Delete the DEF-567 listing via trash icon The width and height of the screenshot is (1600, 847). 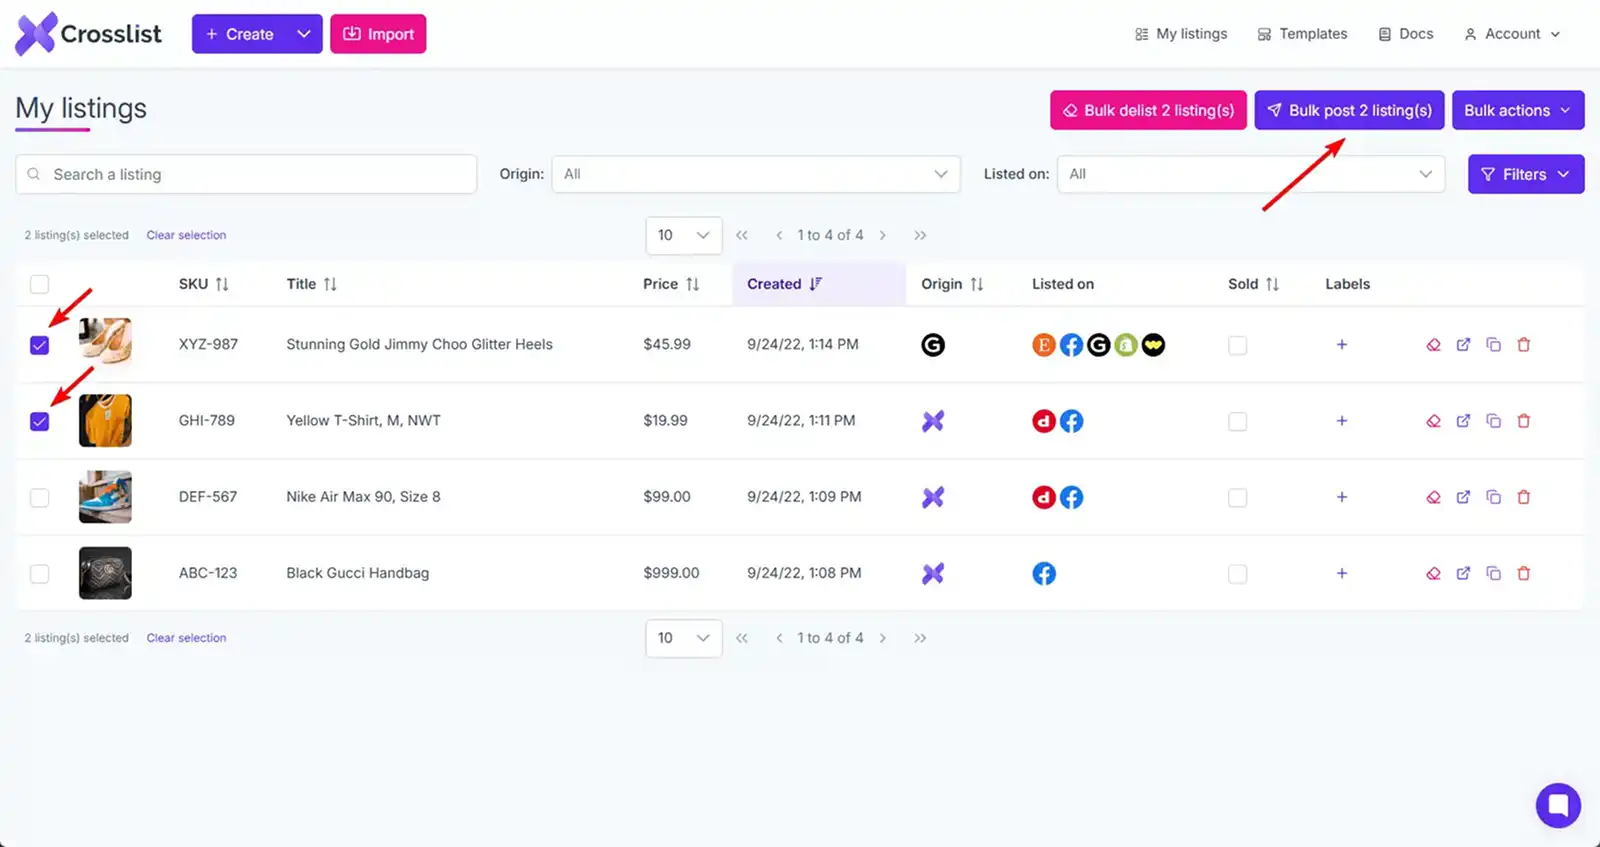click(1524, 497)
